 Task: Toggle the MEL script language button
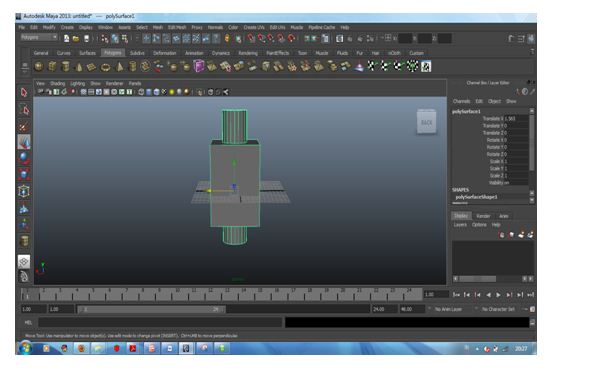pyautogui.click(x=28, y=322)
